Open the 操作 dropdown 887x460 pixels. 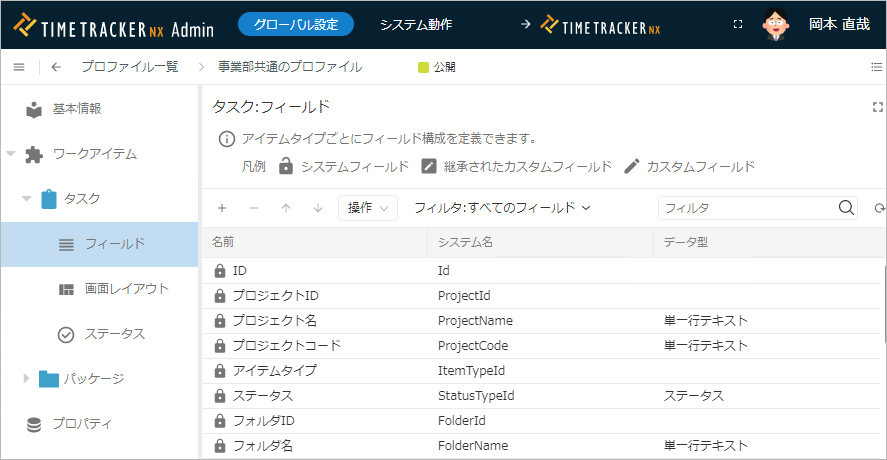click(367, 208)
